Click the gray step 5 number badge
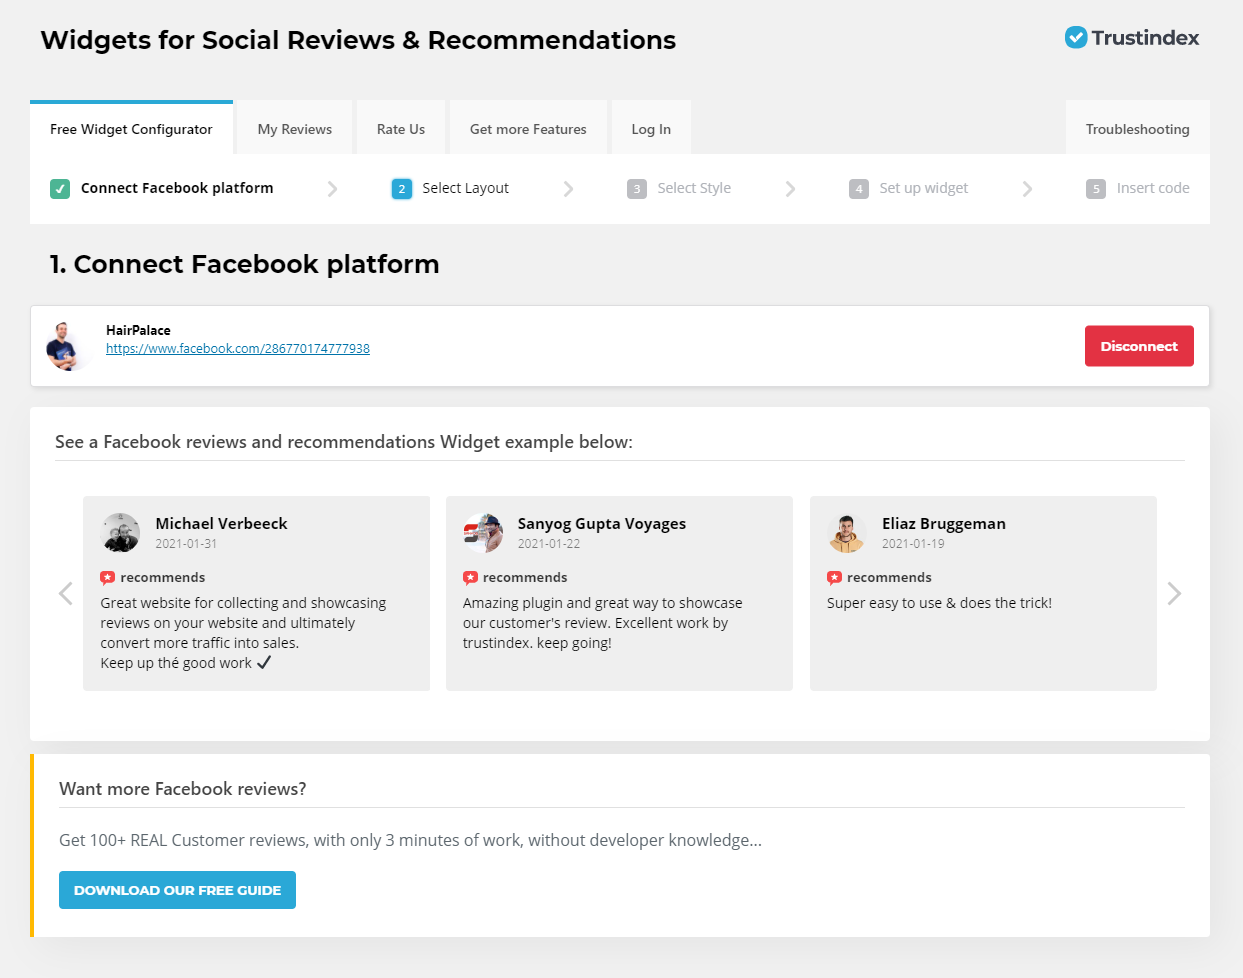This screenshot has height=978, width=1243. point(1096,189)
